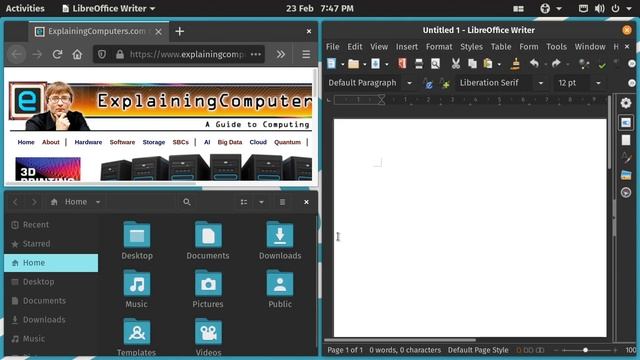This screenshot has width=640, height=360.
Task: Expand Paste special dropdown arrow
Action: [499, 64]
